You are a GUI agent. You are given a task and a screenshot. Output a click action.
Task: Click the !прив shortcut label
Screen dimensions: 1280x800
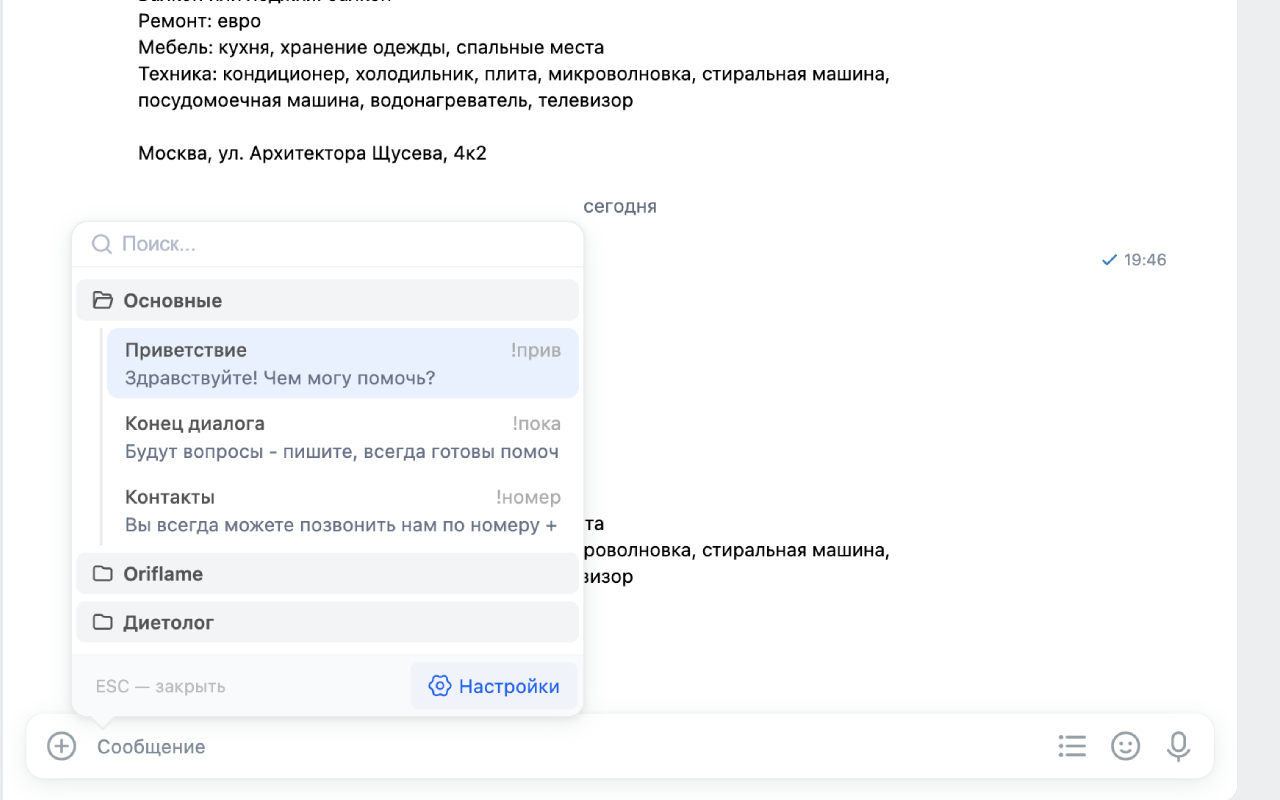coord(536,350)
